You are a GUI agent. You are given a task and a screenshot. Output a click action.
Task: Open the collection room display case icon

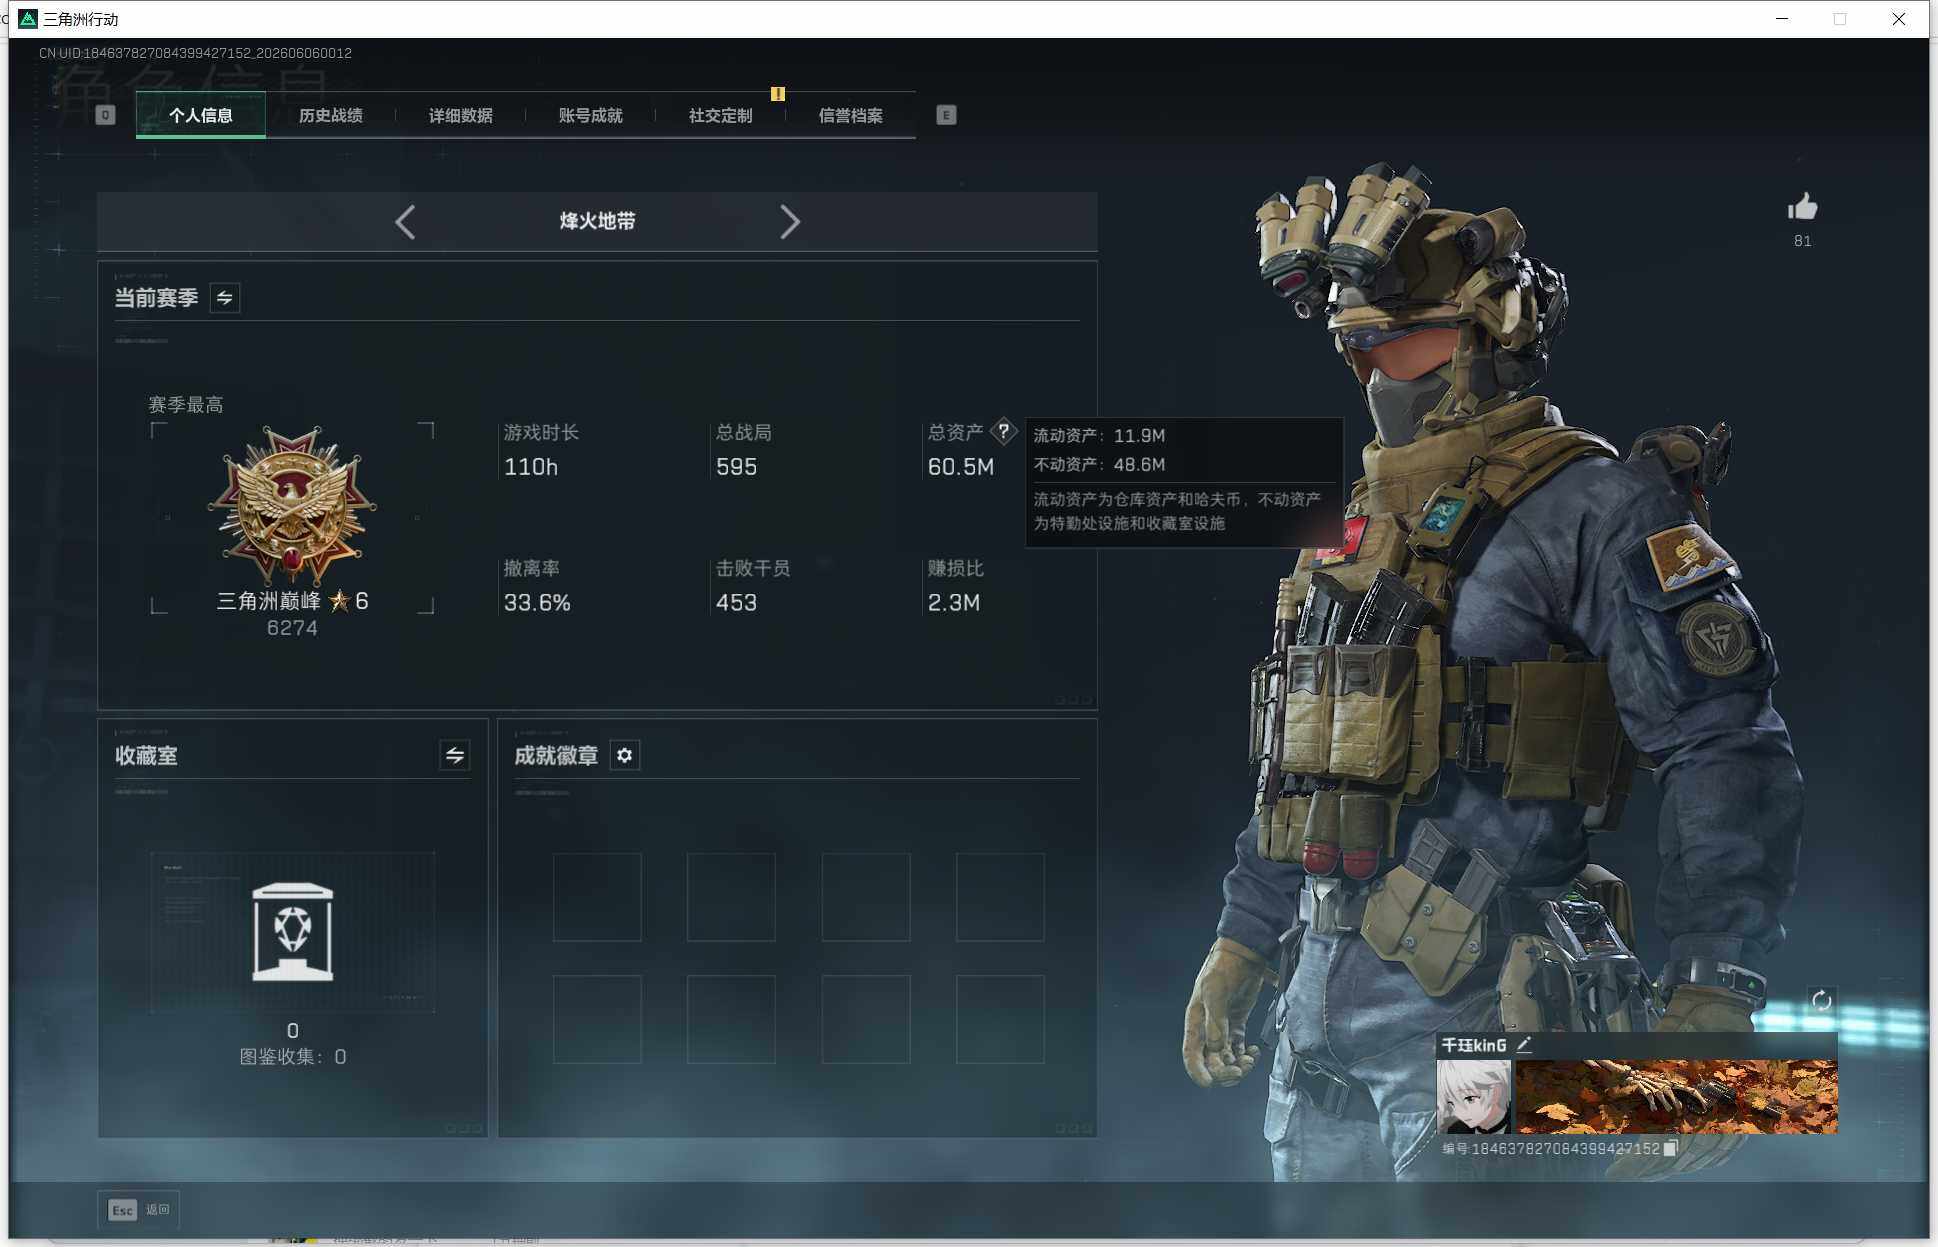click(x=292, y=932)
